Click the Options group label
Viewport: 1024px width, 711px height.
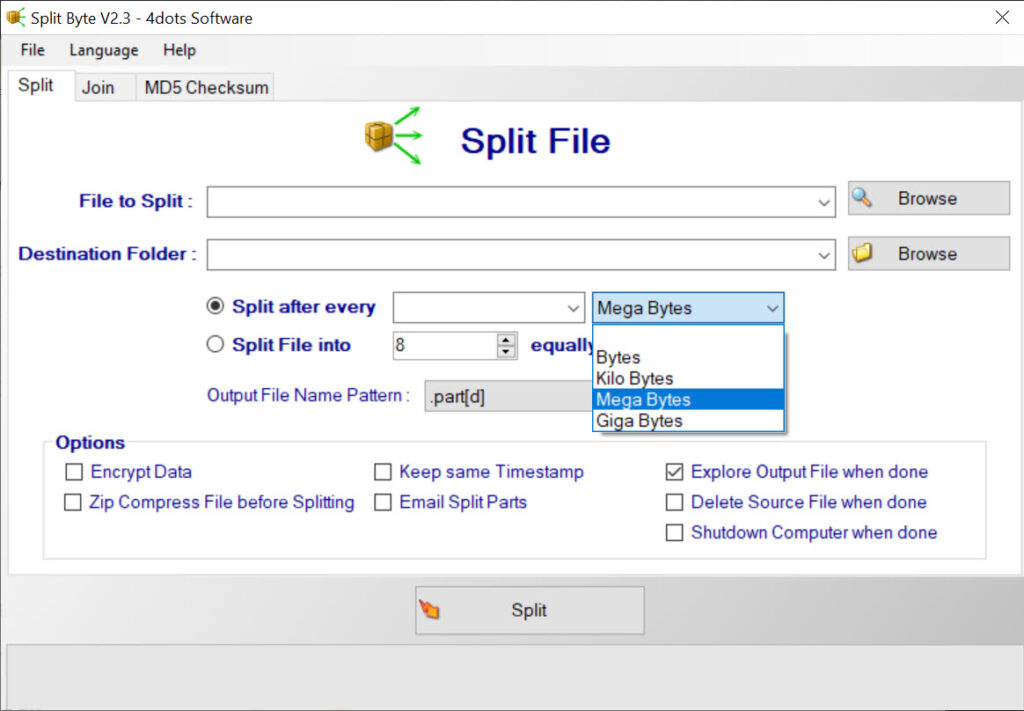90,443
